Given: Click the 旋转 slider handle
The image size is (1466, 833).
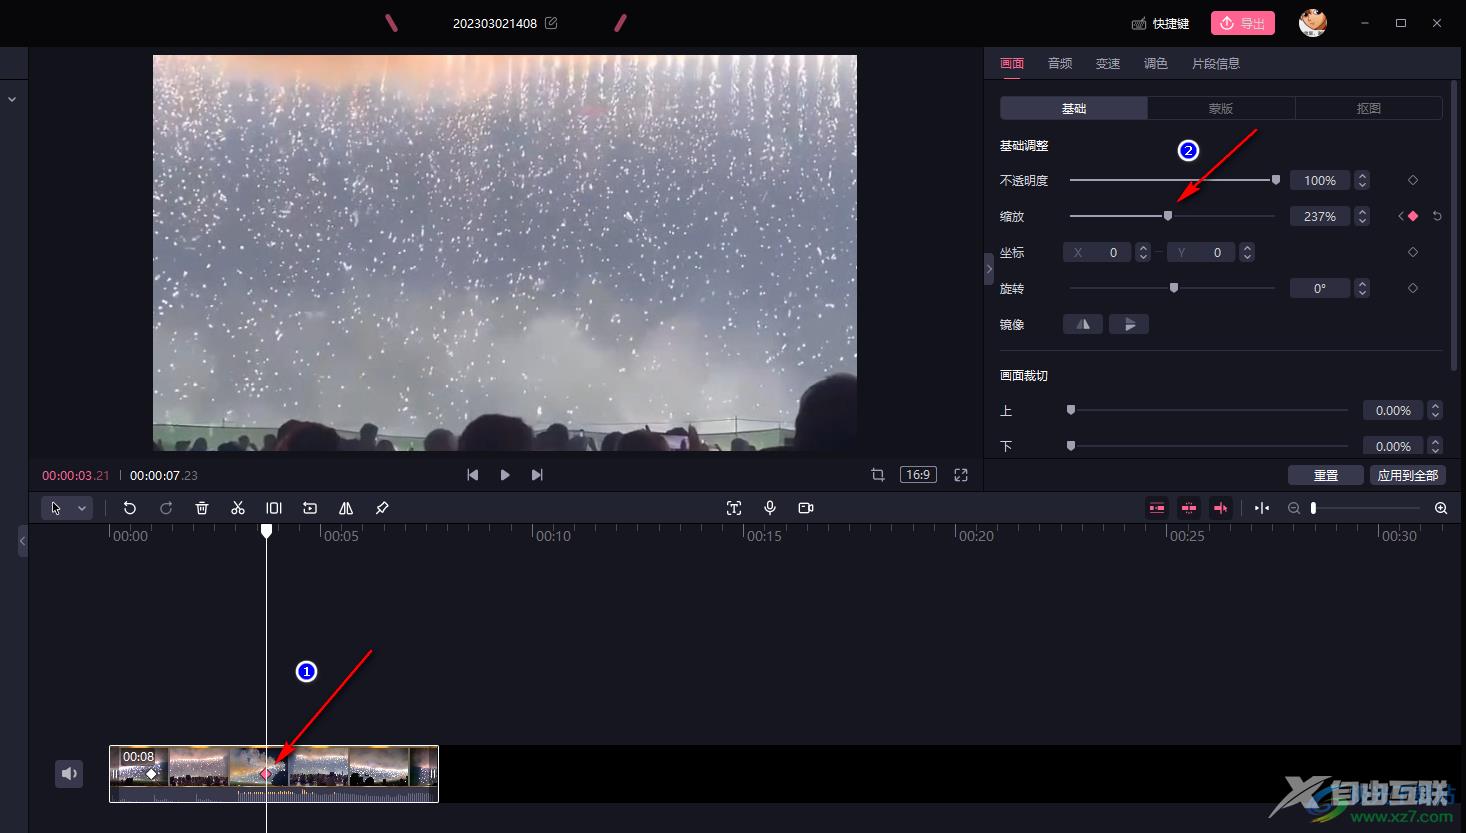Looking at the screenshot, I should click(x=1174, y=288).
